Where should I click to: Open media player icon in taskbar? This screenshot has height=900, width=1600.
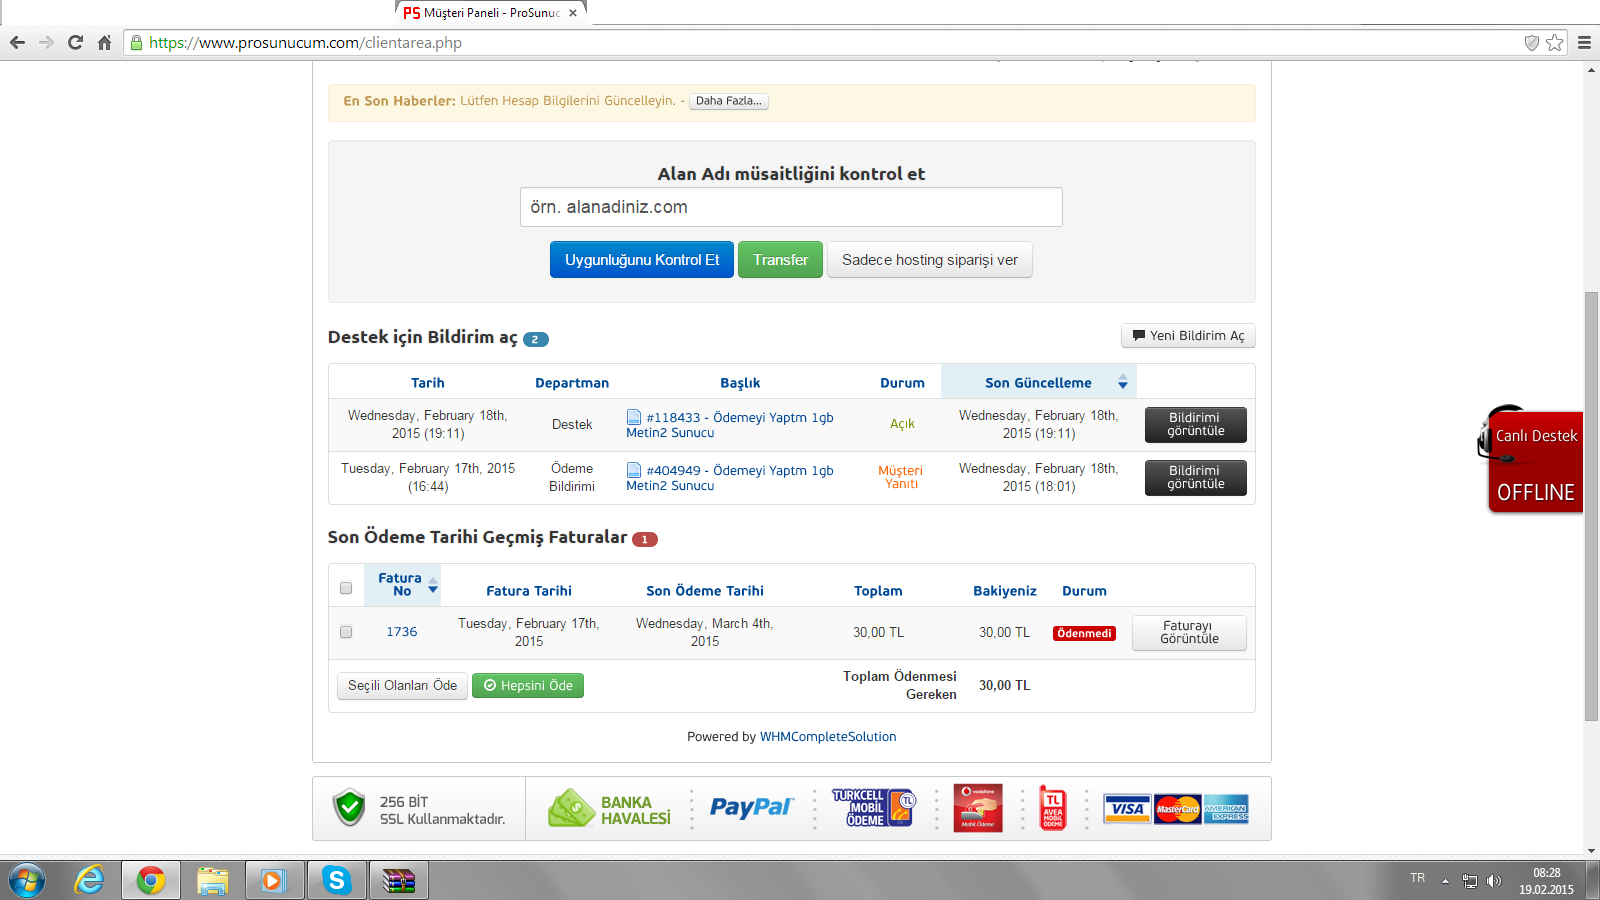[x=274, y=881]
